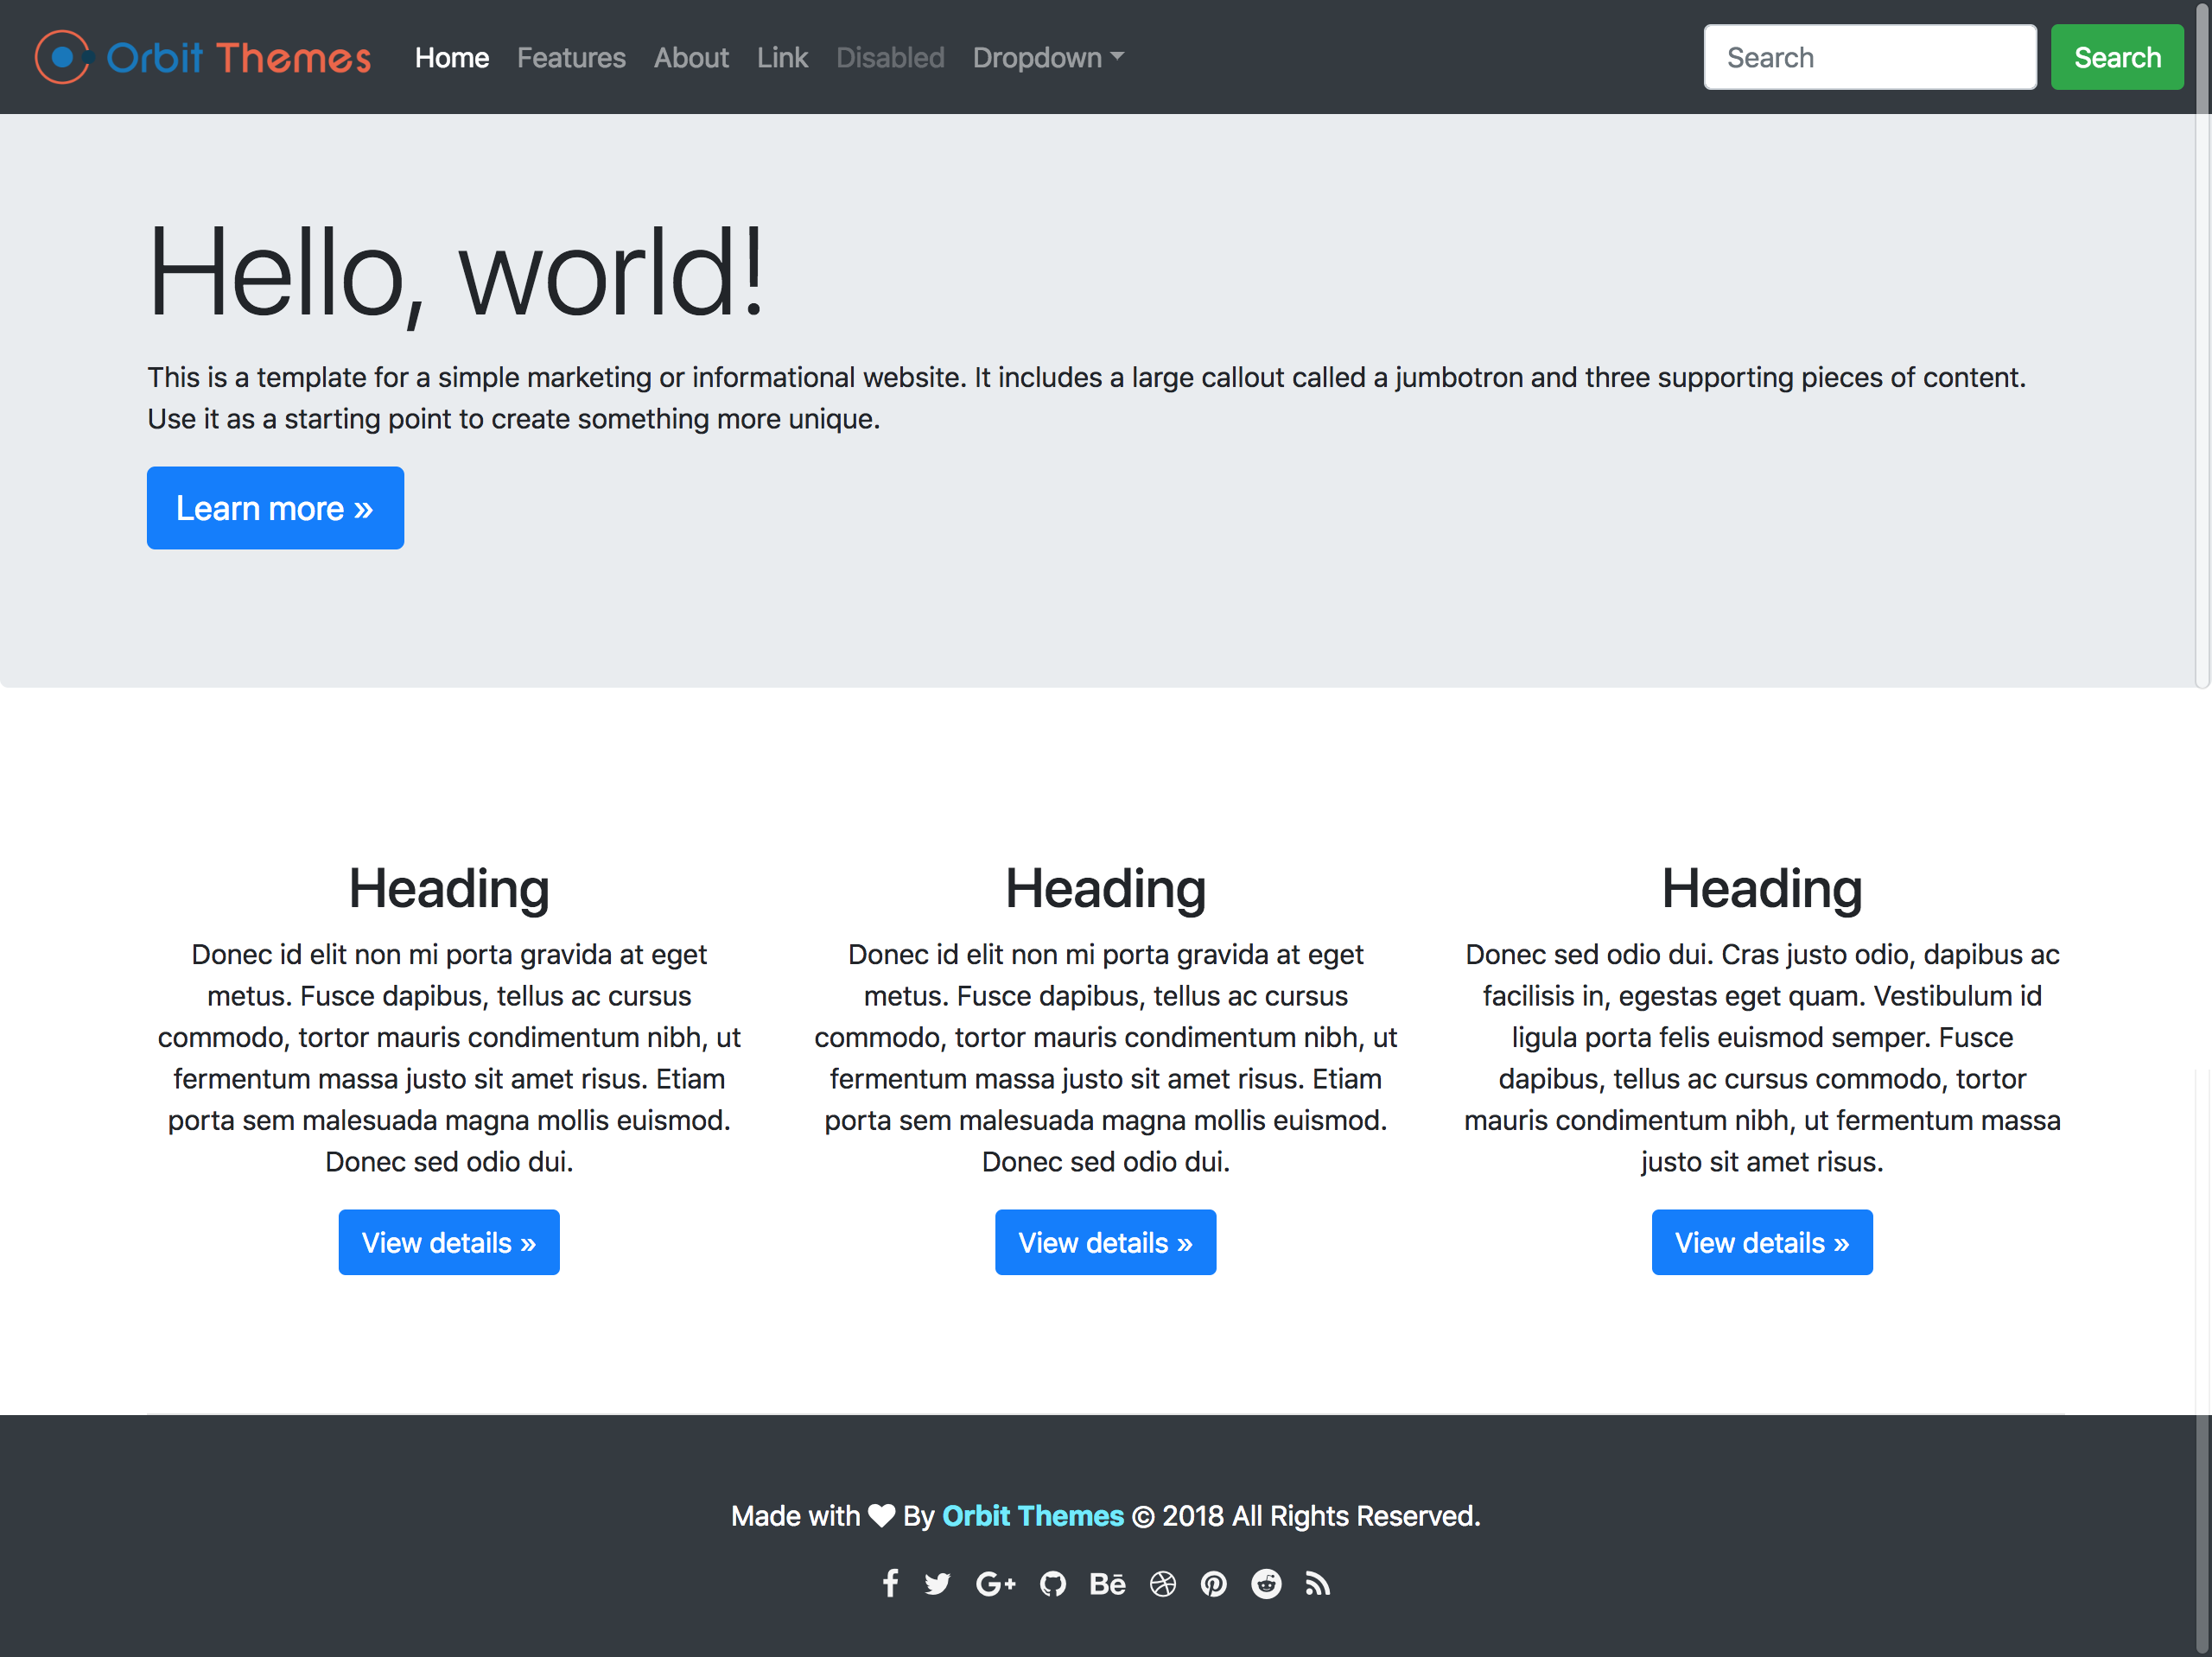
Task: Open the Features nav item
Action: [x=571, y=57]
